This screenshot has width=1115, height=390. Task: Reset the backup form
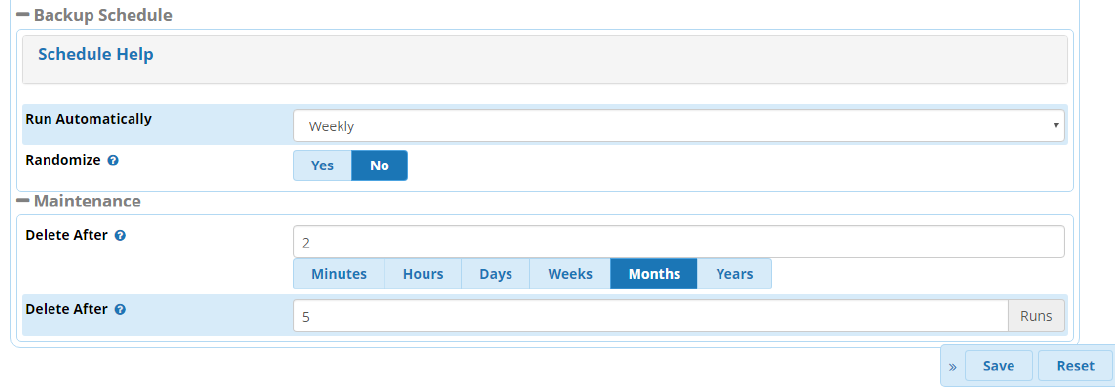[x=1075, y=366]
